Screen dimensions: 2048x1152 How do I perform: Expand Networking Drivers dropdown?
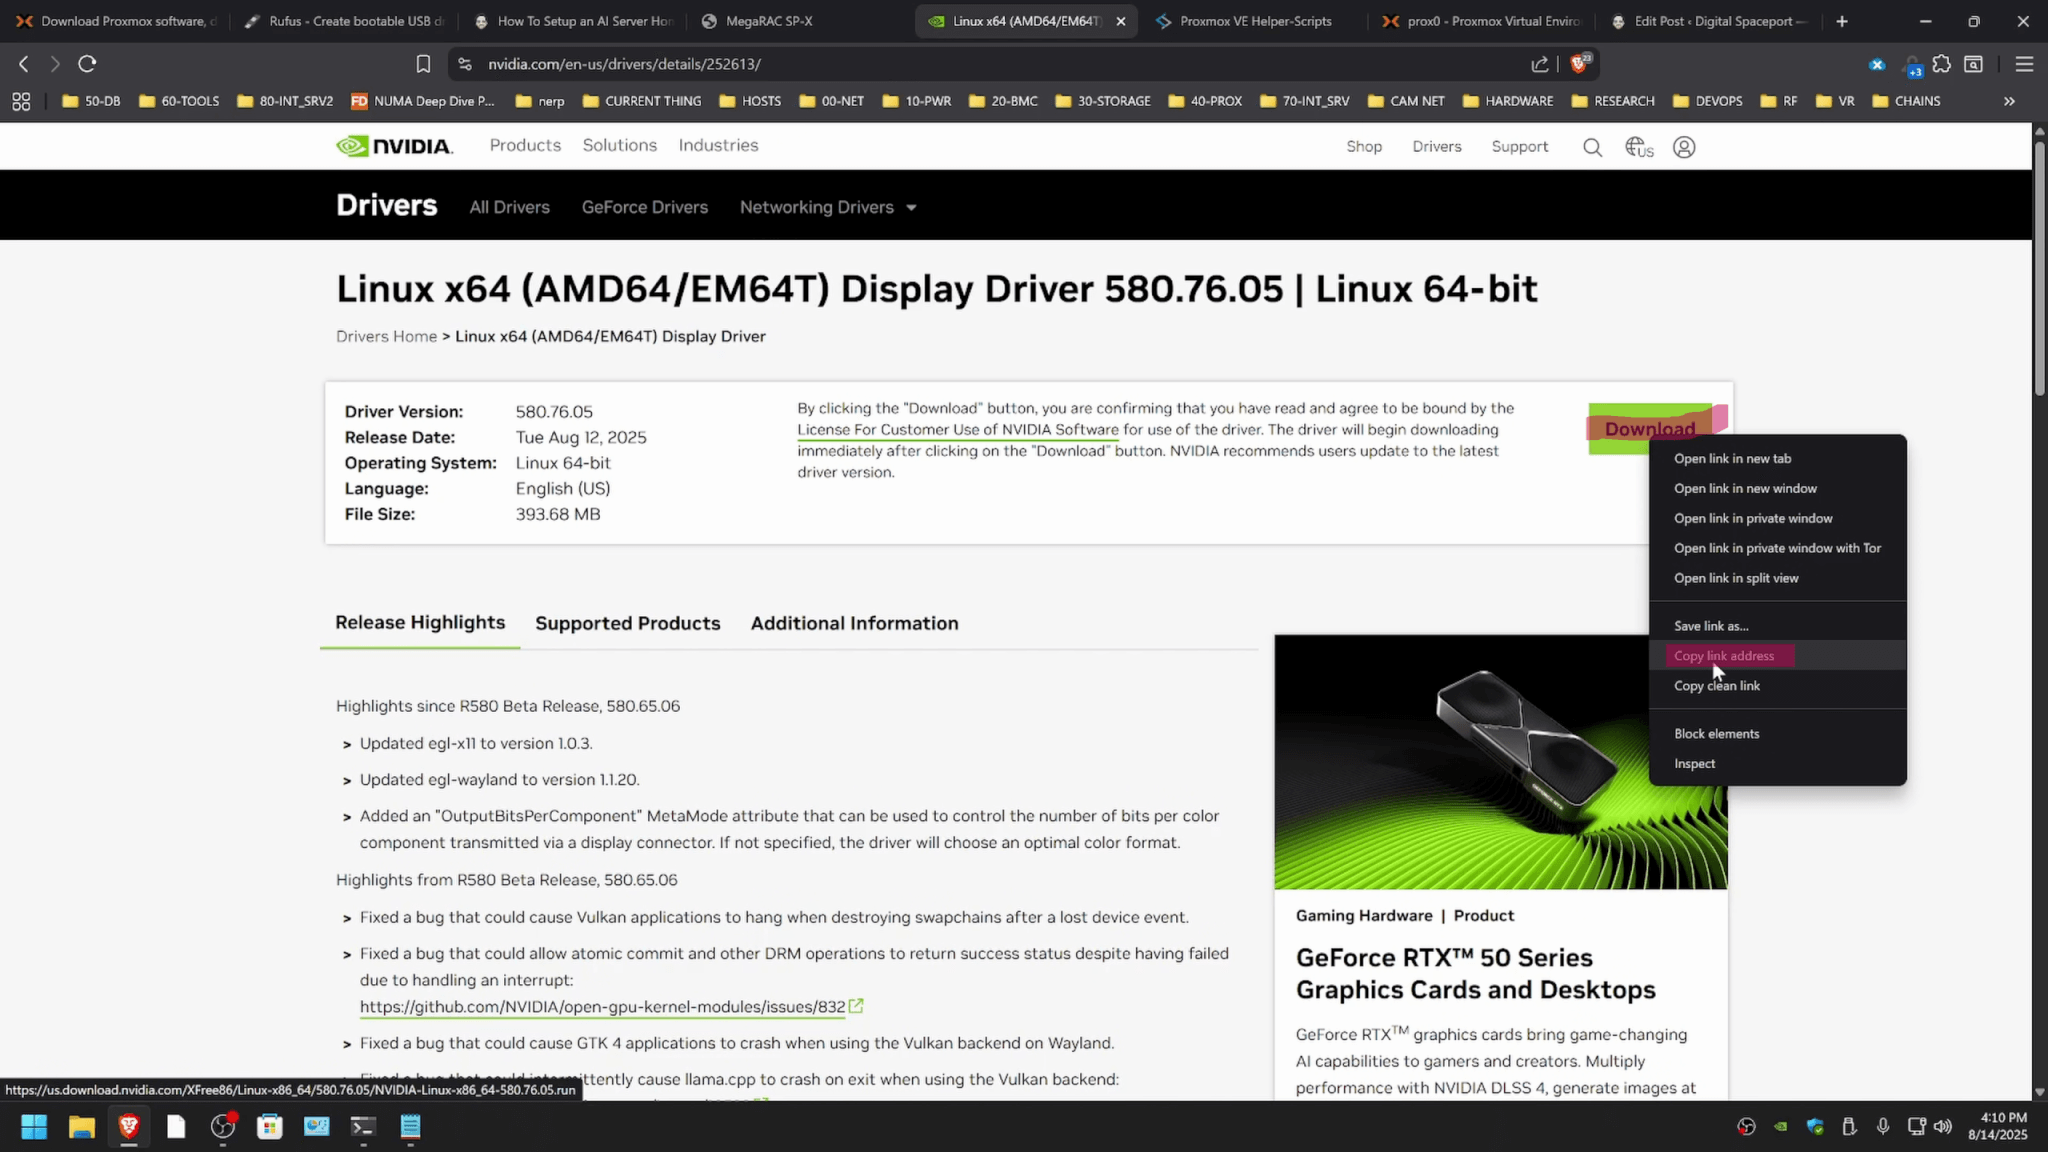click(828, 207)
